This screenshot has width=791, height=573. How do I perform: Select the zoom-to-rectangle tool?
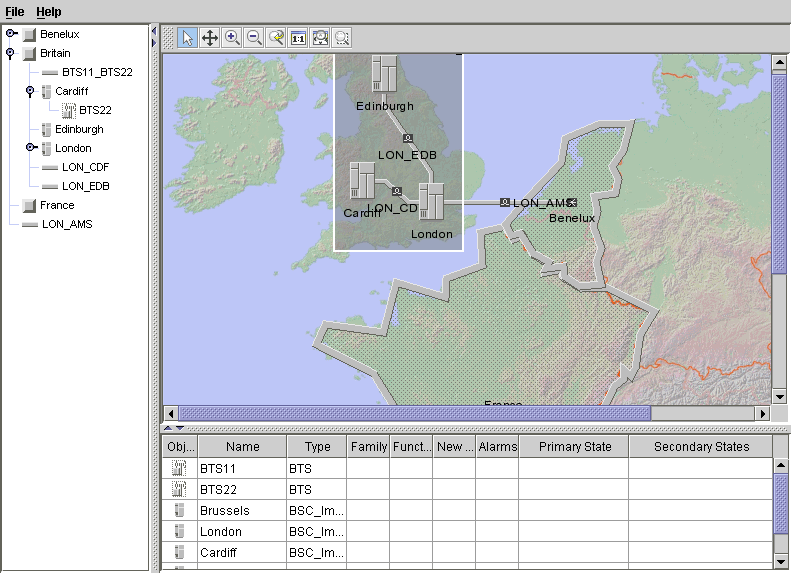tap(342, 38)
